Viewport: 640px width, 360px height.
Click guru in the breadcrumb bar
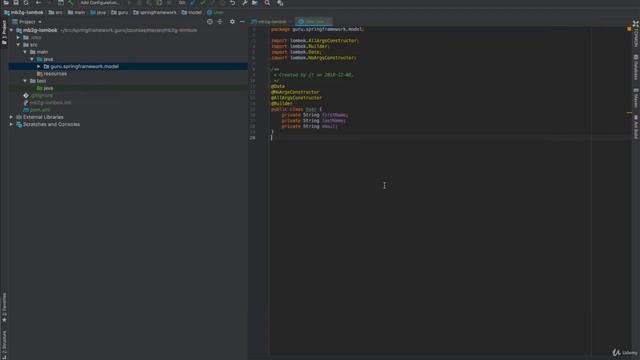[120, 12]
